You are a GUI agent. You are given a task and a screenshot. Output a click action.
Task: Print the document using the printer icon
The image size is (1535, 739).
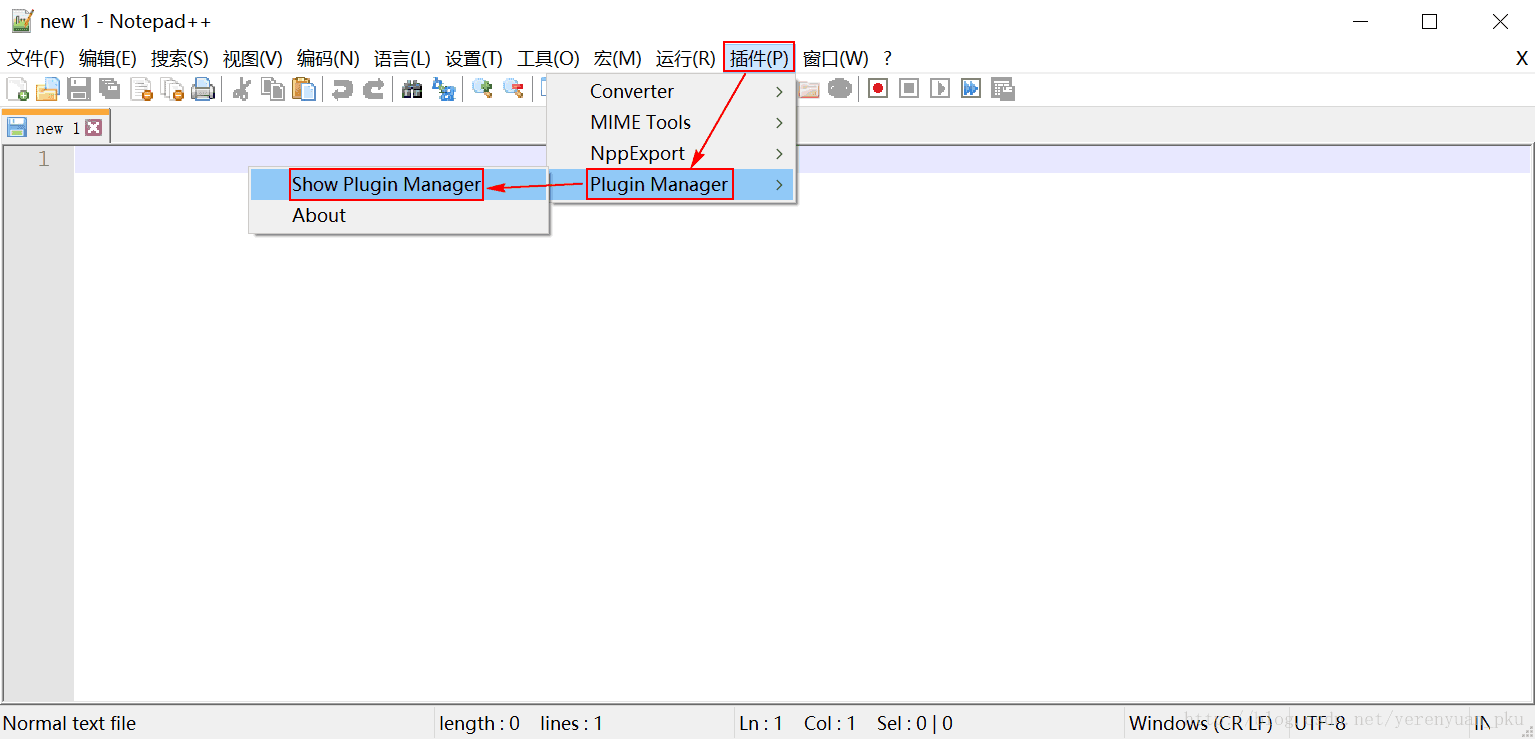coord(203,89)
